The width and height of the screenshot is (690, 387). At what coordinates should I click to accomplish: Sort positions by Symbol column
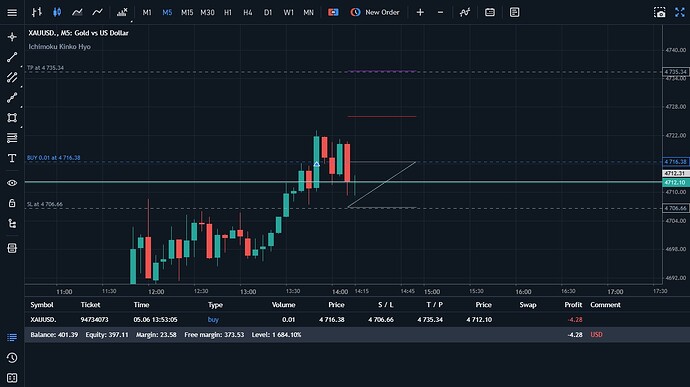[42, 305]
